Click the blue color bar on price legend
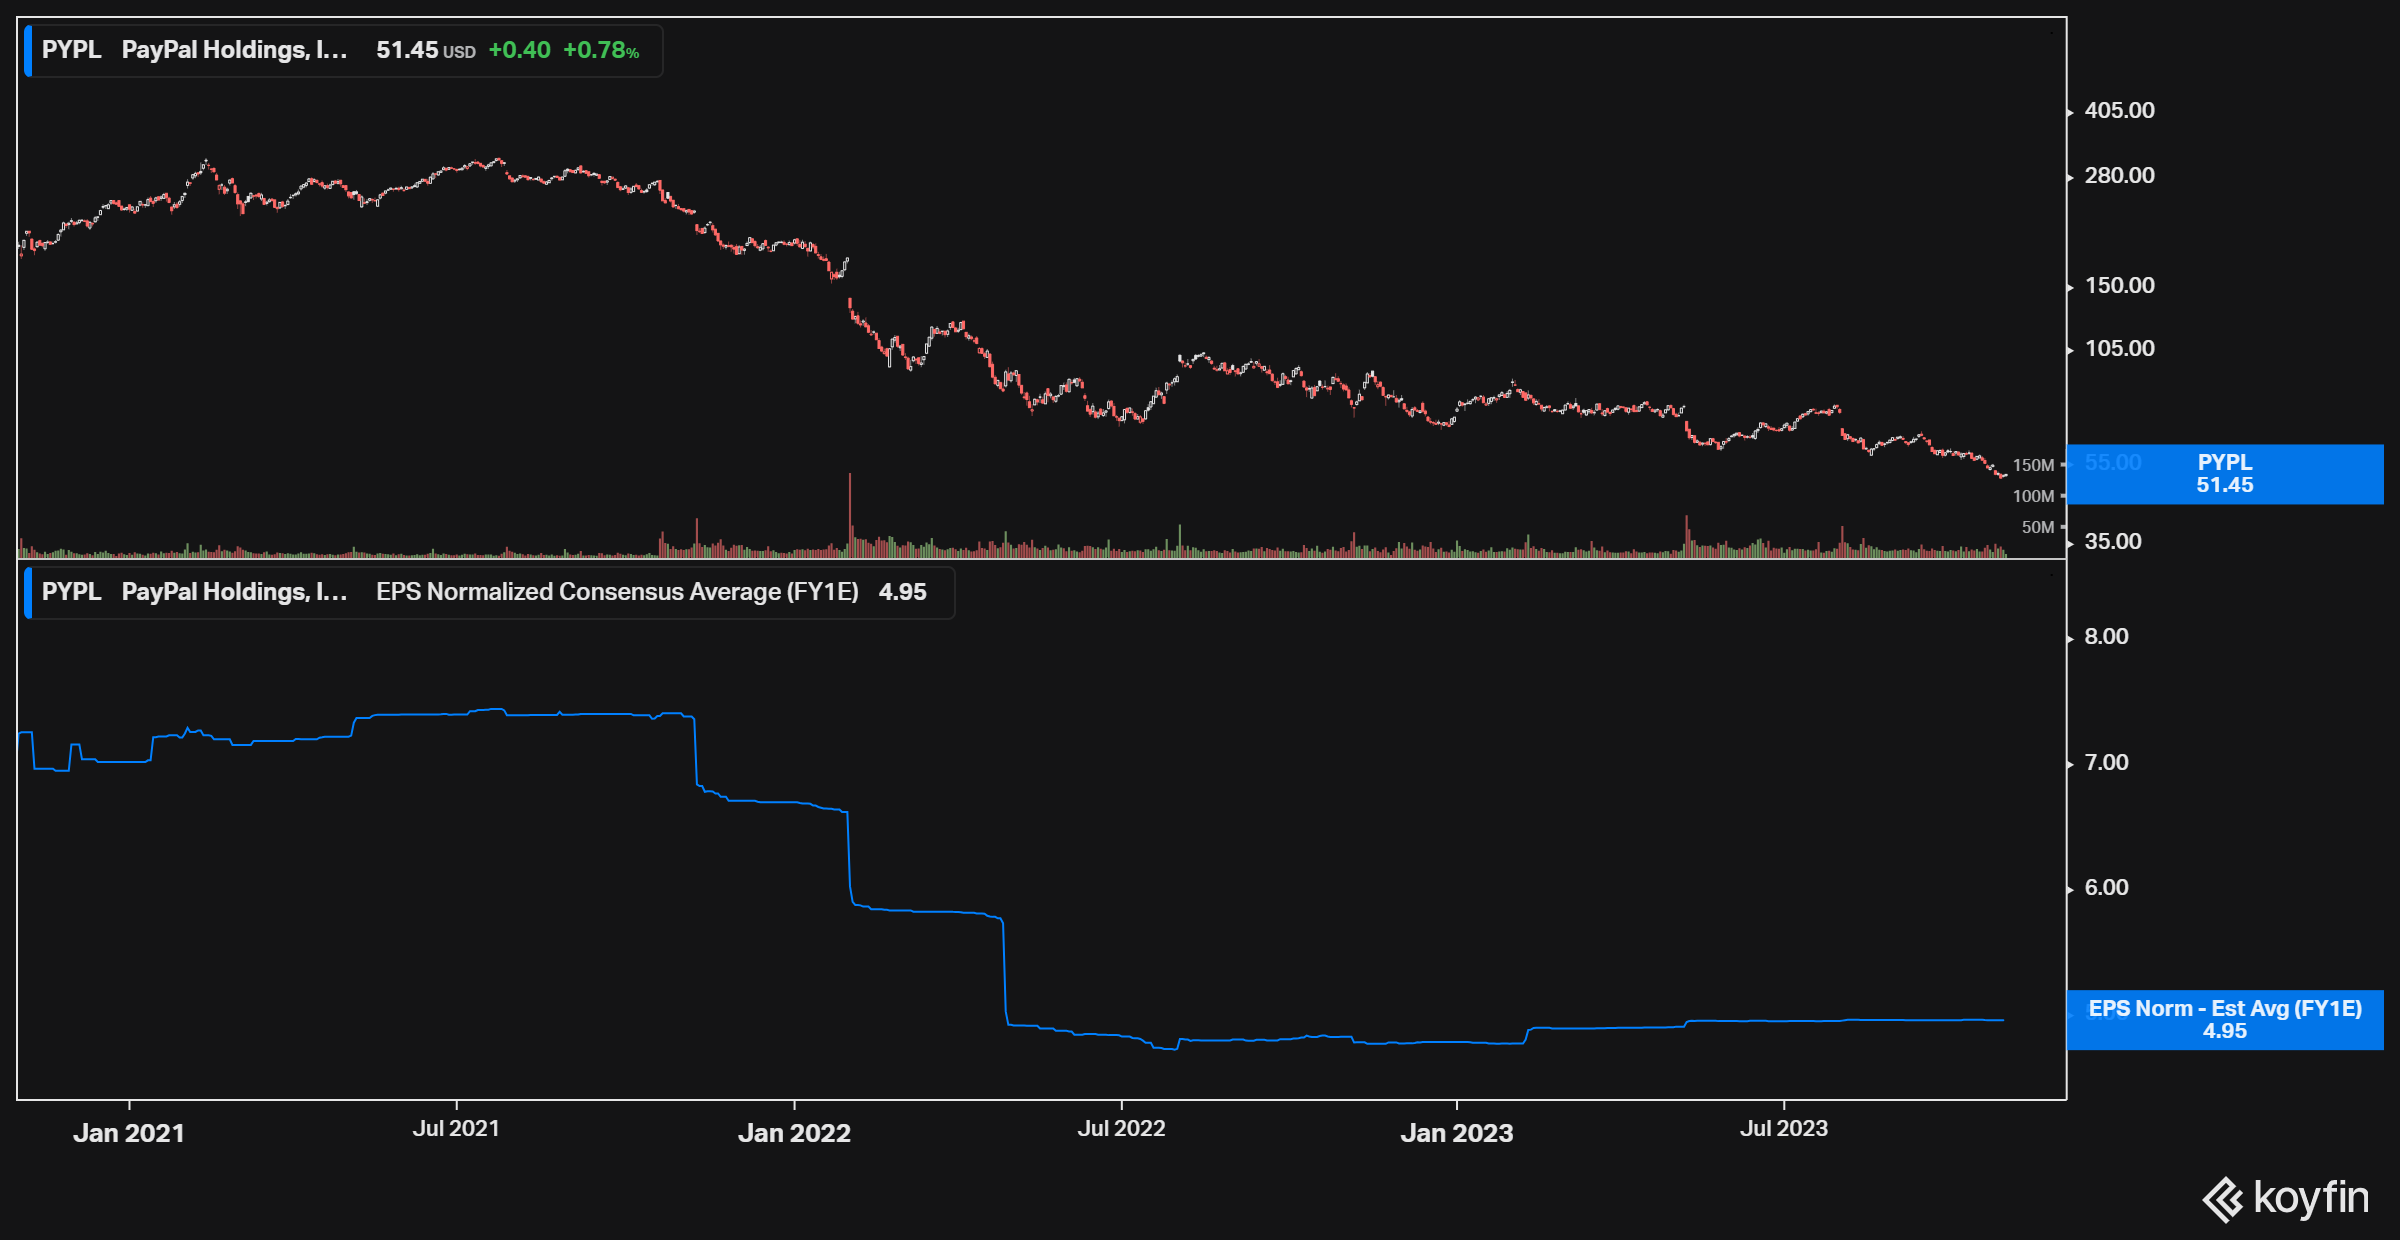 tap(28, 51)
